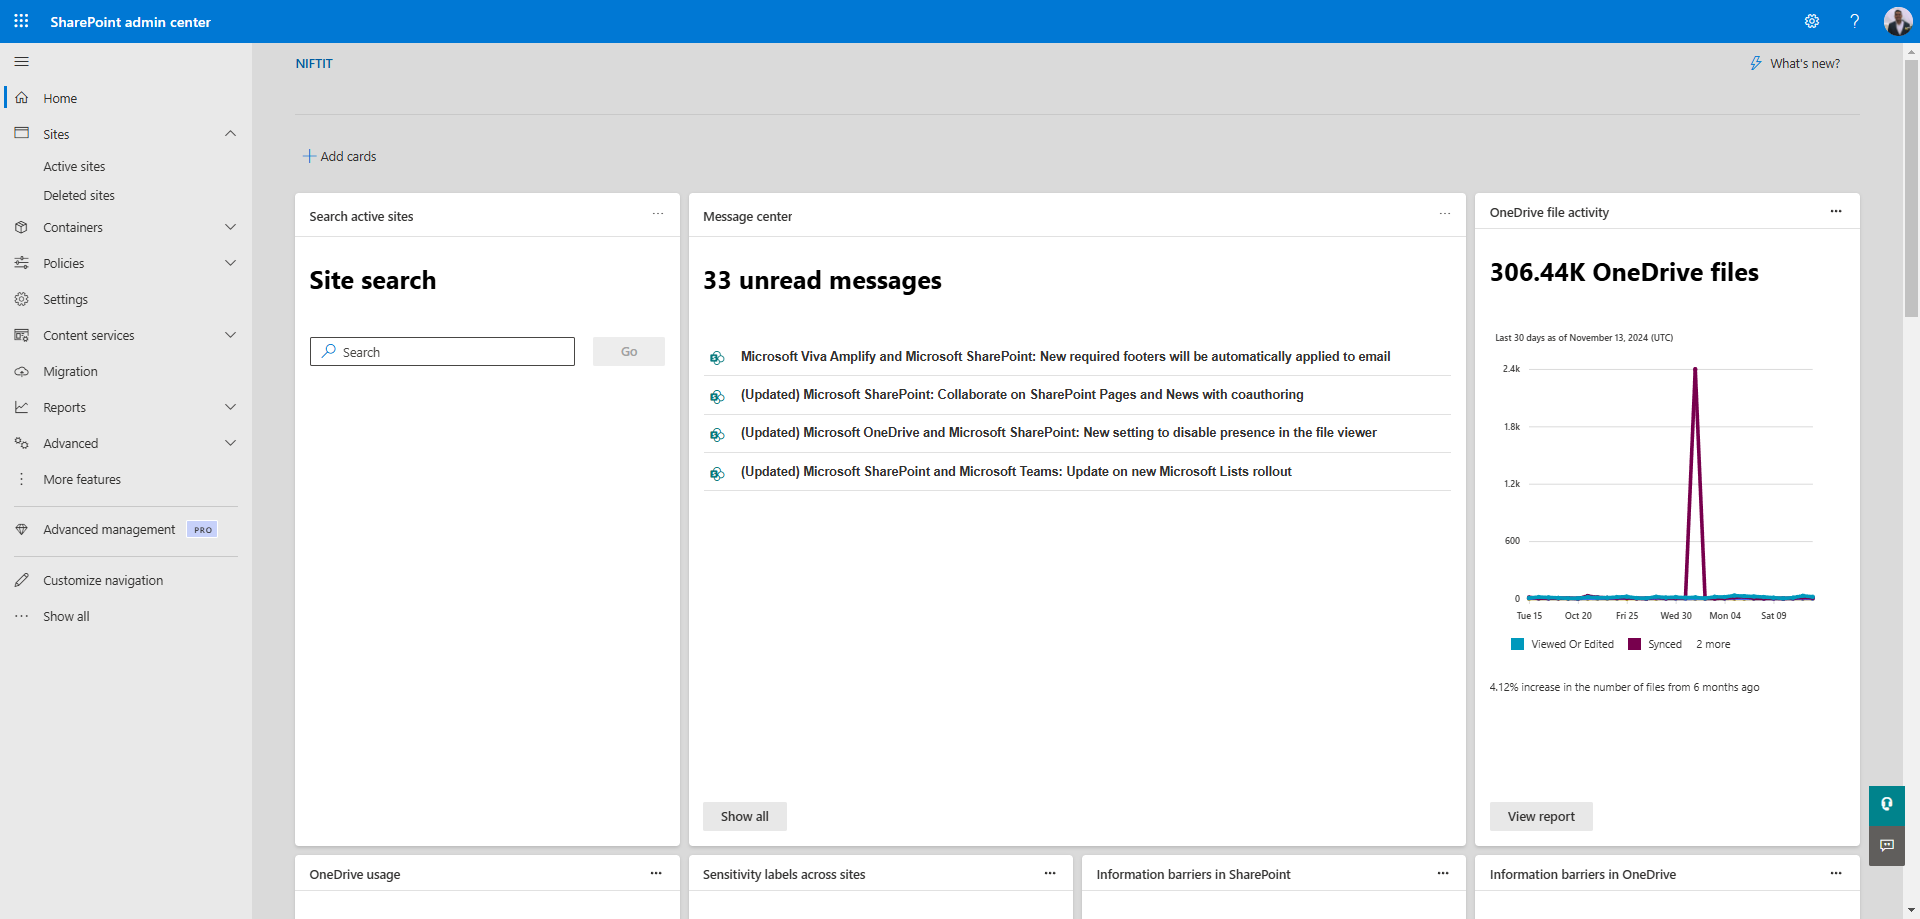
Task: Collapse the Sites section chevron
Action: point(230,133)
